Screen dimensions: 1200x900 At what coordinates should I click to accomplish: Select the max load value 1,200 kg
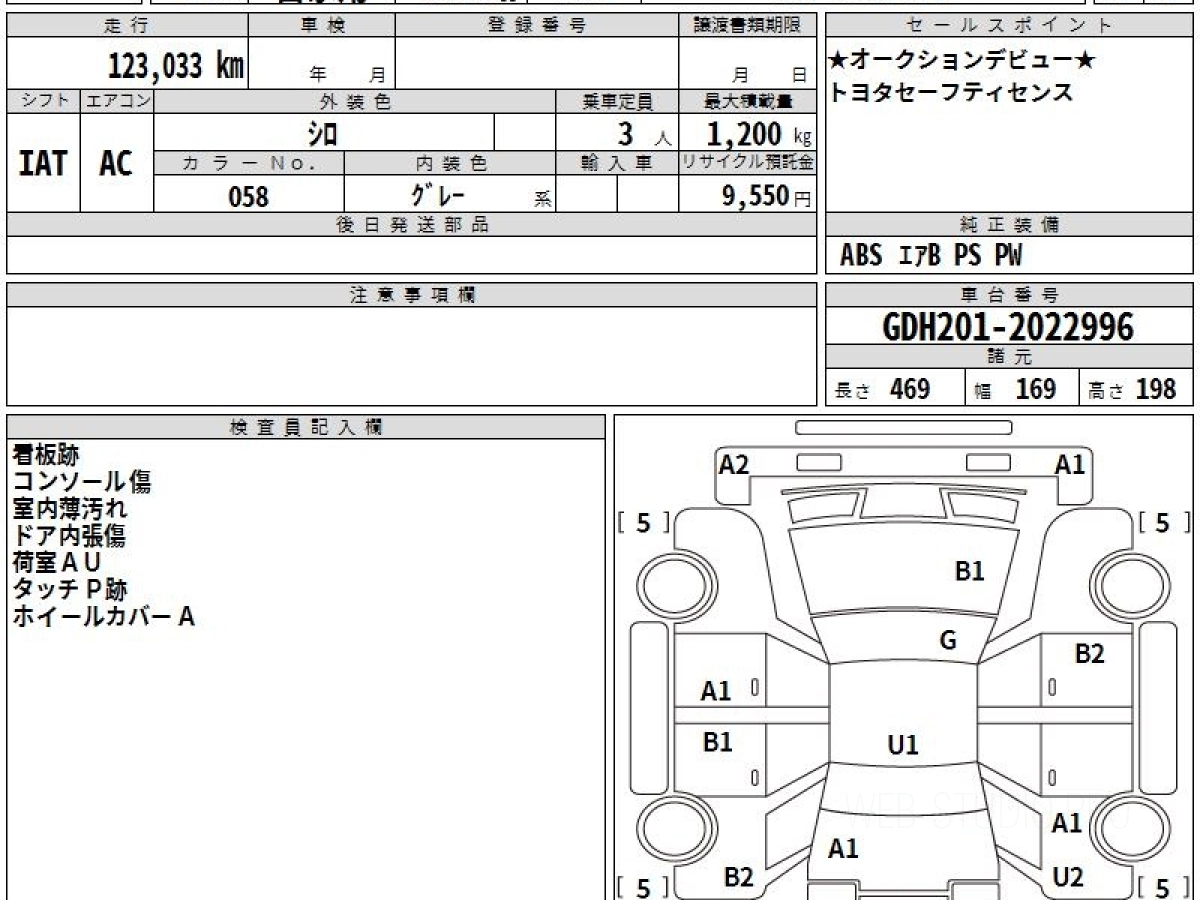[x=759, y=132]
